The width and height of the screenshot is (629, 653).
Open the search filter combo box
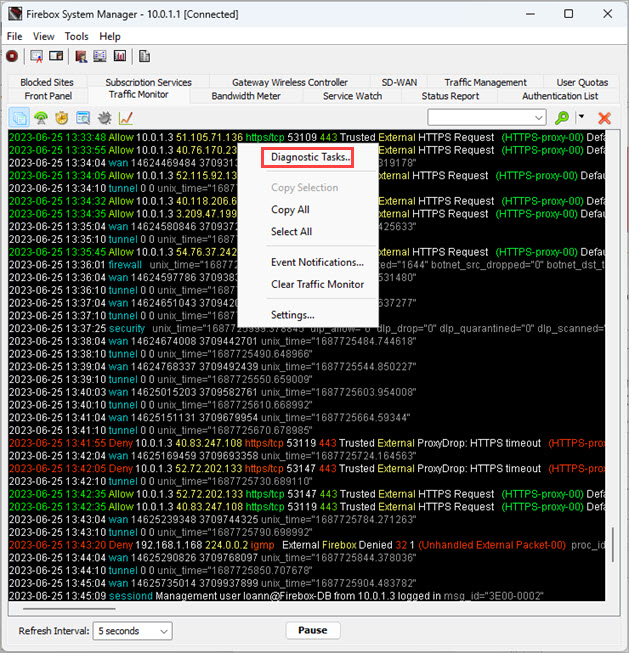click(x=489, y=118)
